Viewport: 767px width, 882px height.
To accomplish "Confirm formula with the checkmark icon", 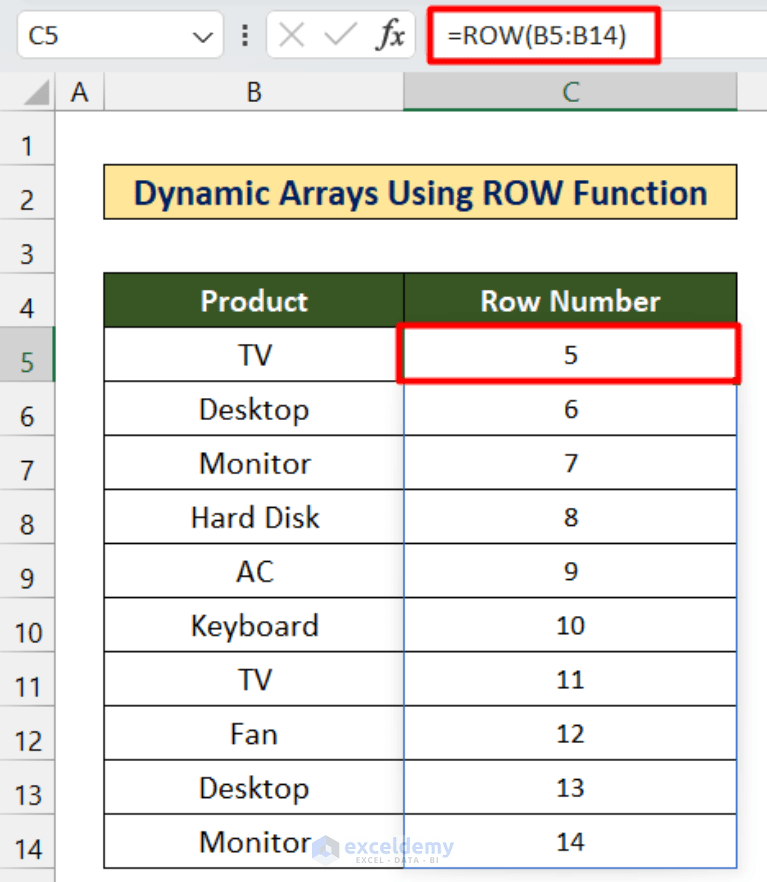I will click(x=340, y=35).
